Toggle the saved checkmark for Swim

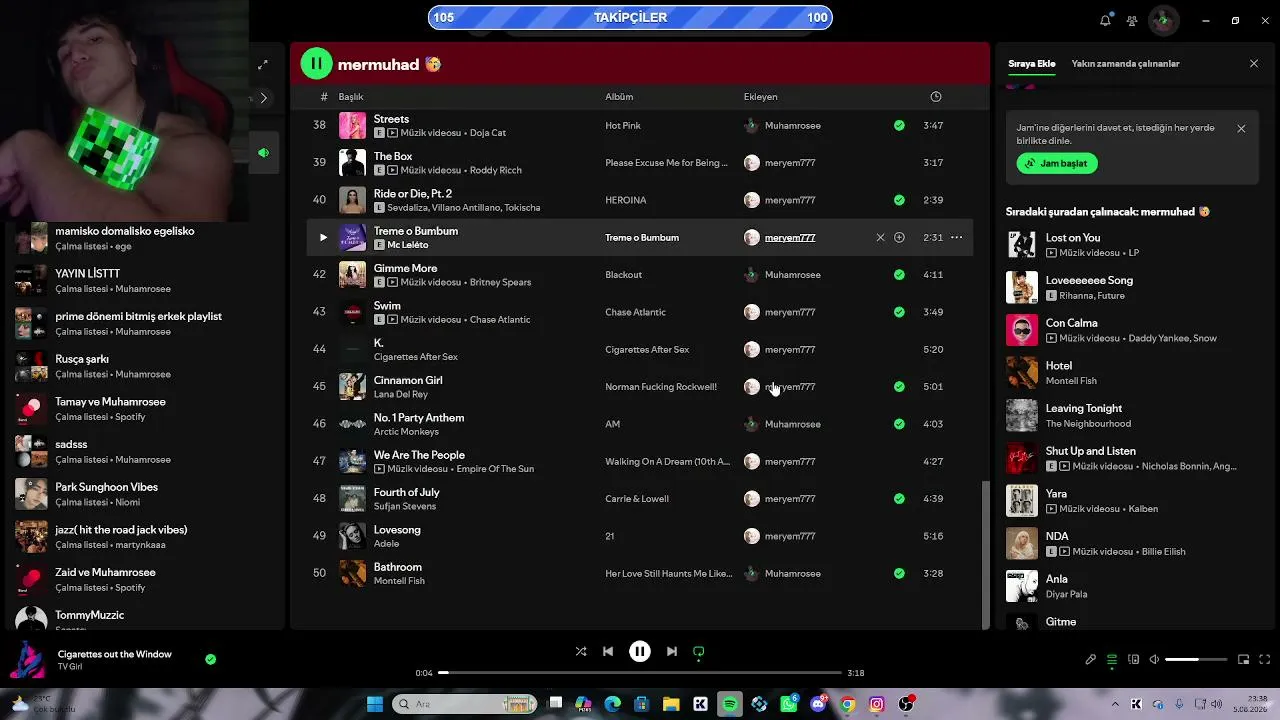[x=899, y=312]
